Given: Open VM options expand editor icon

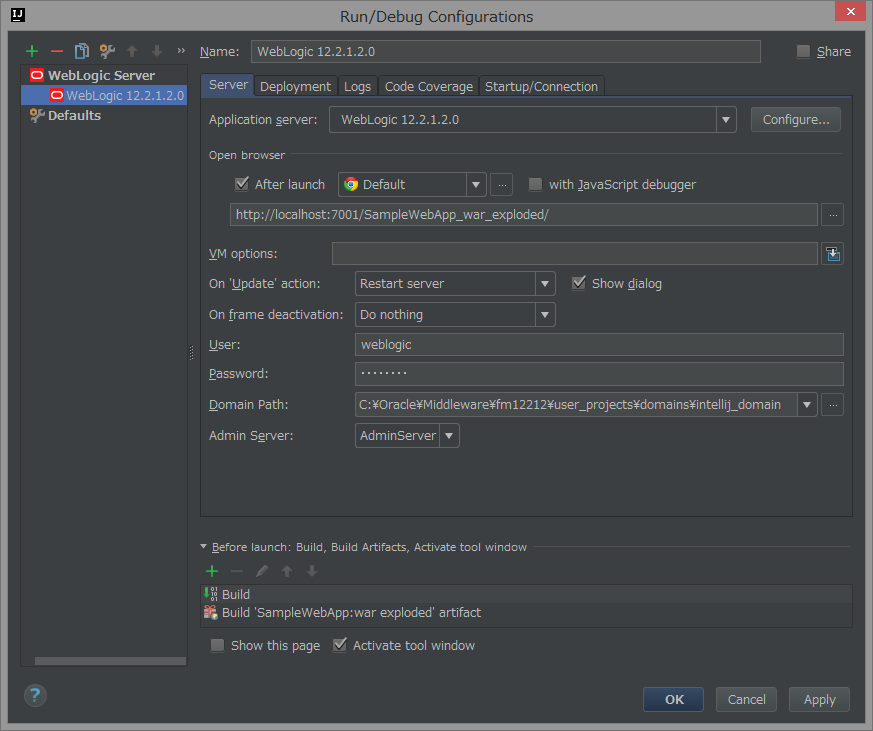Looking at the screenshot, I should click(x=833, y=254).
